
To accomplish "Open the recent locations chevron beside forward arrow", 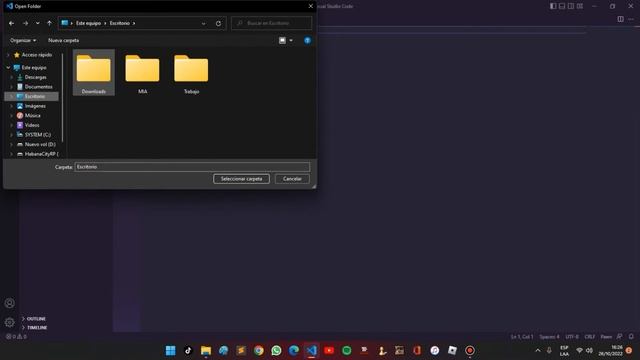I will click(x=38, y=23).
